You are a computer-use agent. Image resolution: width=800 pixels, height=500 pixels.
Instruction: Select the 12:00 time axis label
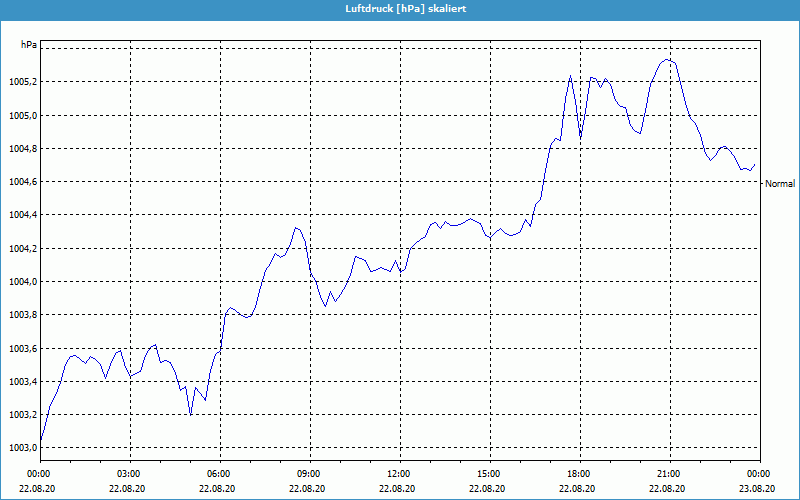click(399, 473)
